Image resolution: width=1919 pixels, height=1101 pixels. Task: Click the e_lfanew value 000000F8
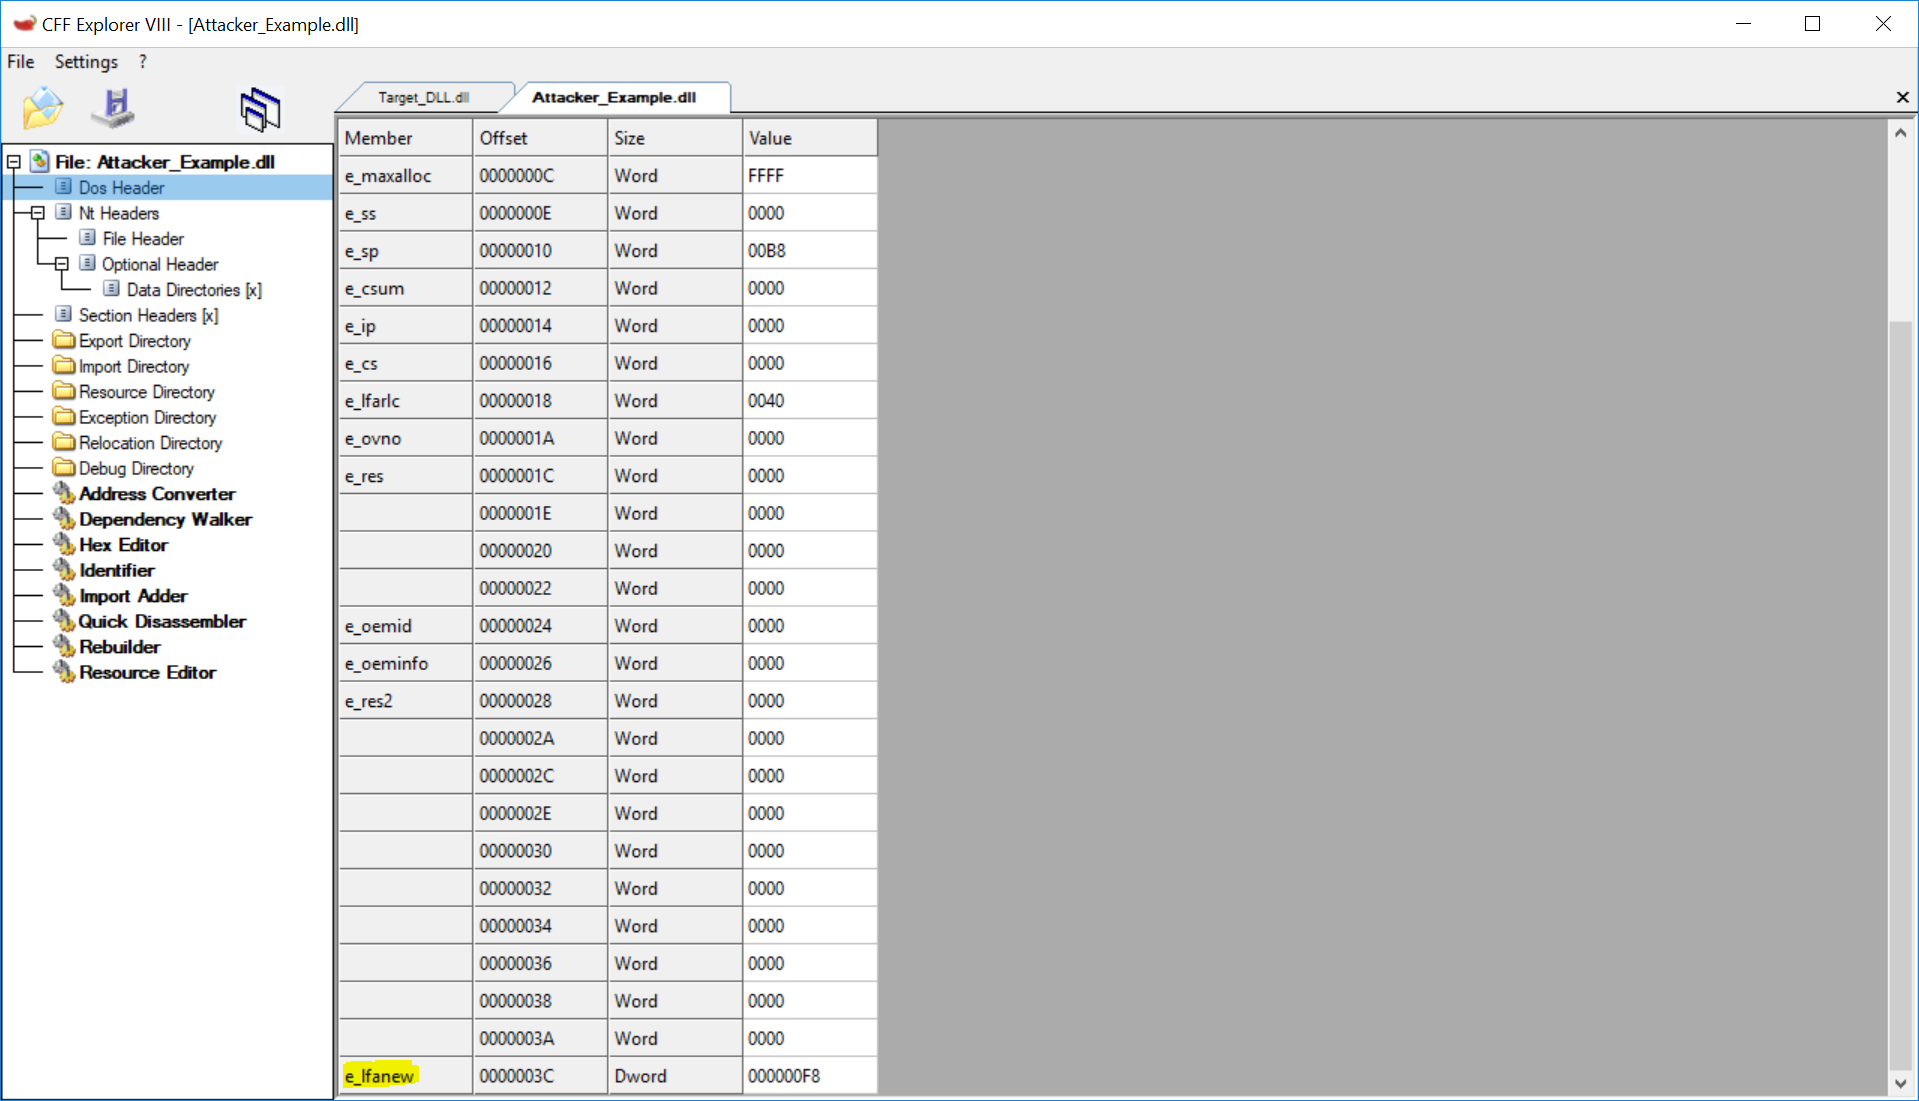(x=810, y=1076)
